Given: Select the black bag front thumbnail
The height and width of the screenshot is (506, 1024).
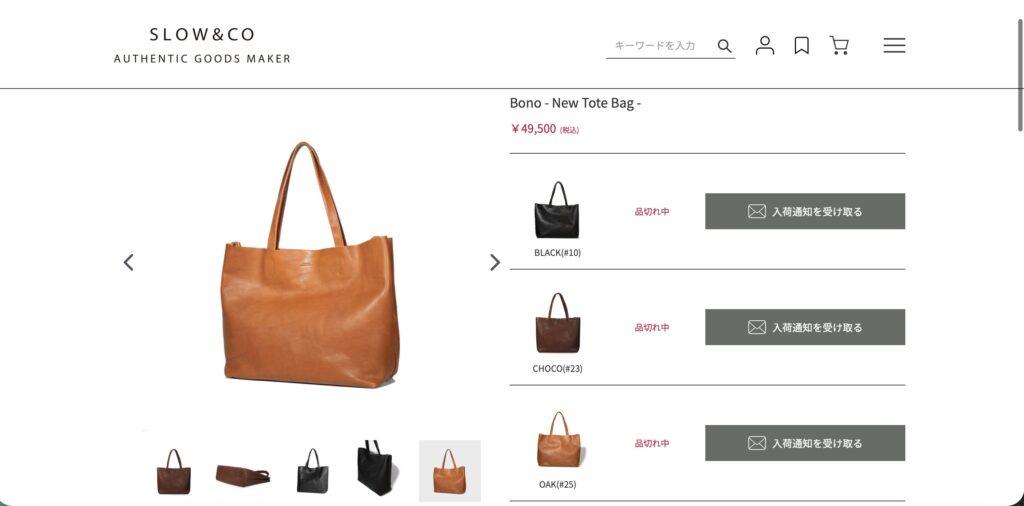Looking at the screenshot, I should tap(313, 471).
